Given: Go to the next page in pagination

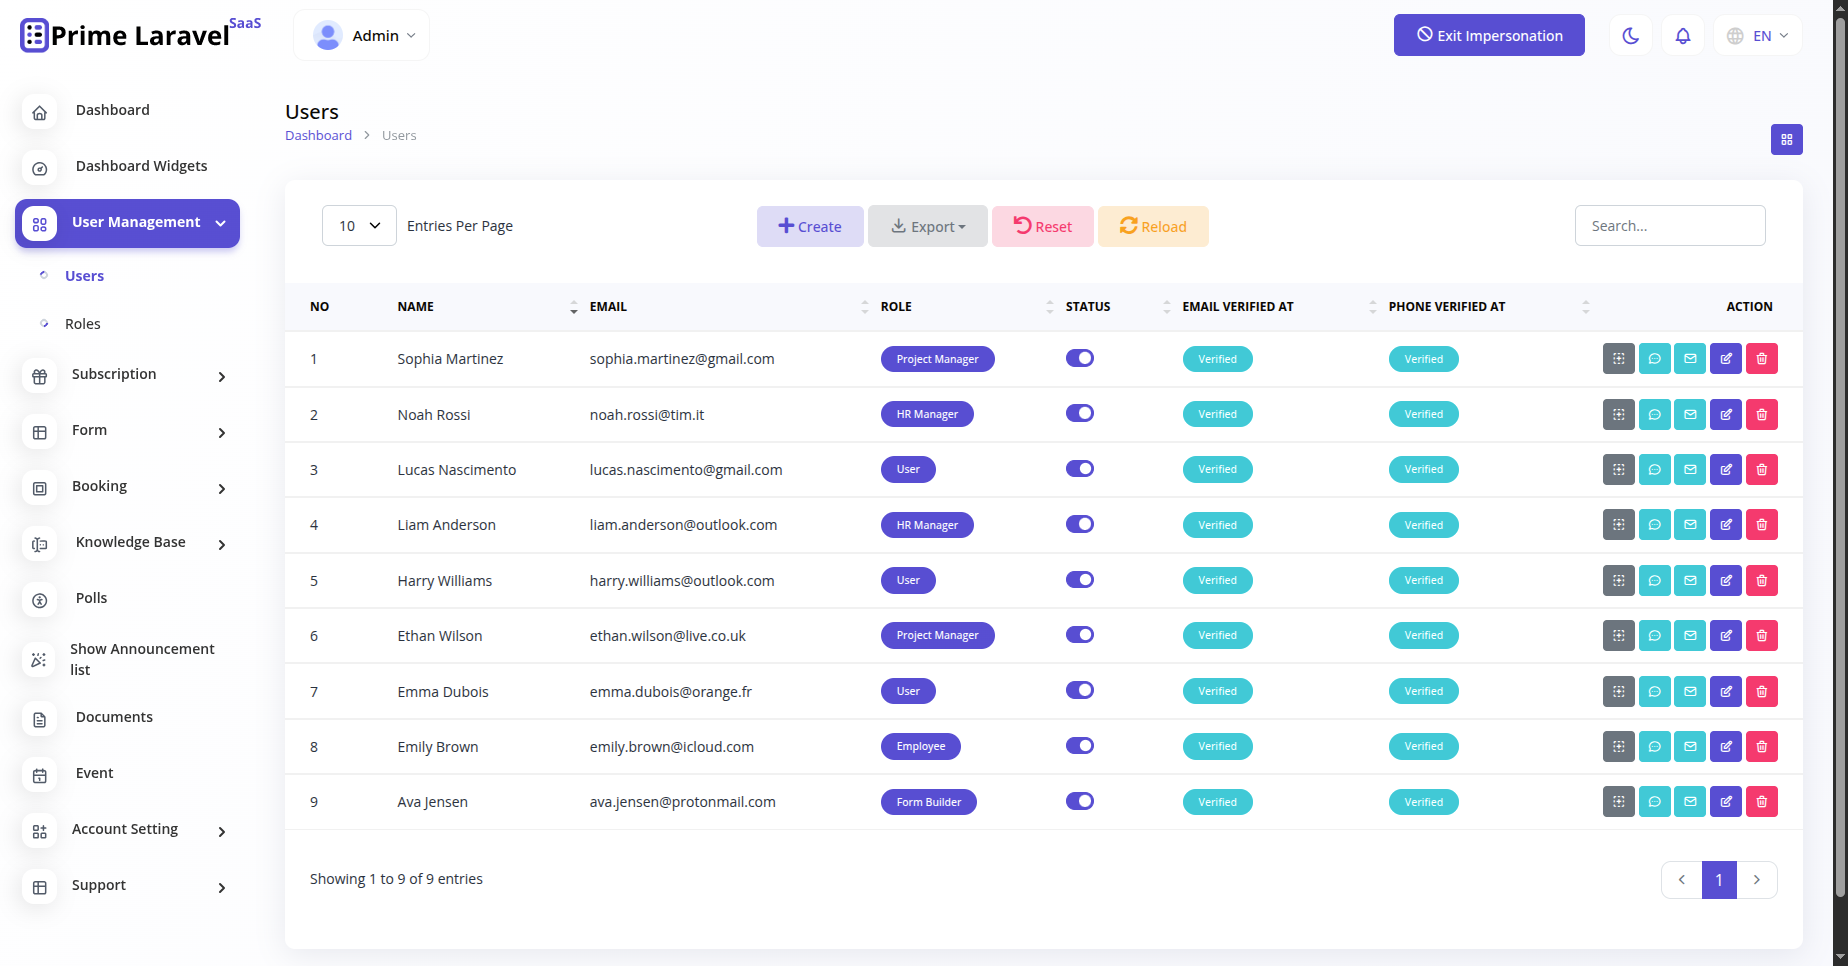Looking at the screenshot, I should pos(1757,880).
